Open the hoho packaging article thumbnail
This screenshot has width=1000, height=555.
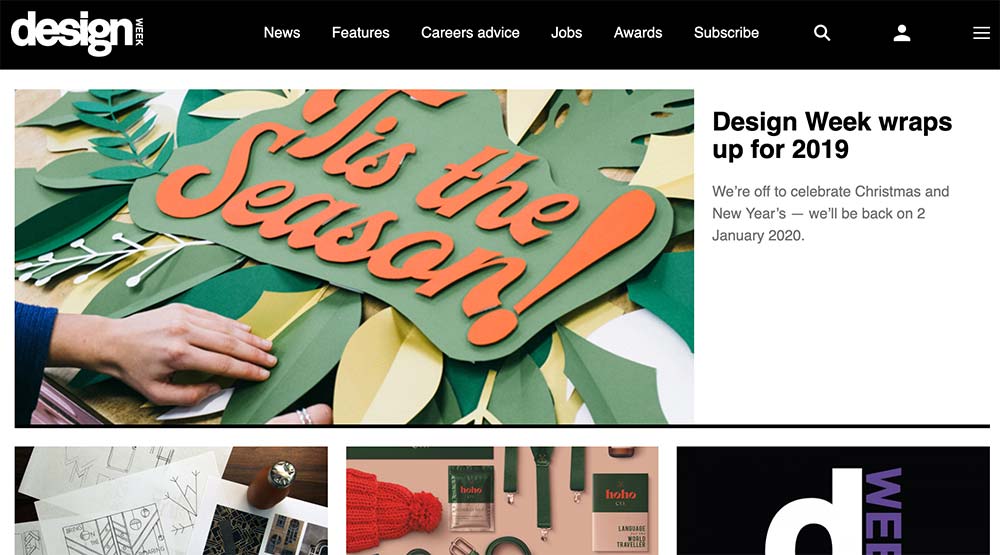[502, 501]
